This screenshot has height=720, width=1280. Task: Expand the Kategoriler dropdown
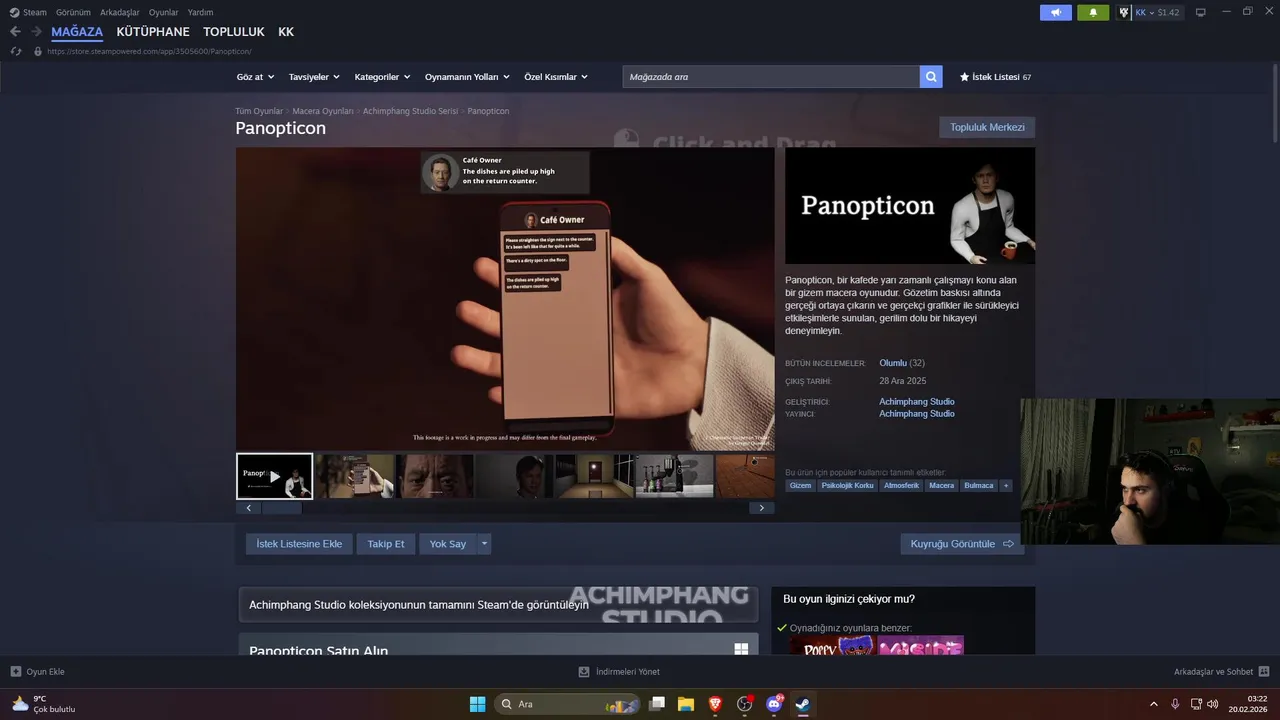point(382,77)
